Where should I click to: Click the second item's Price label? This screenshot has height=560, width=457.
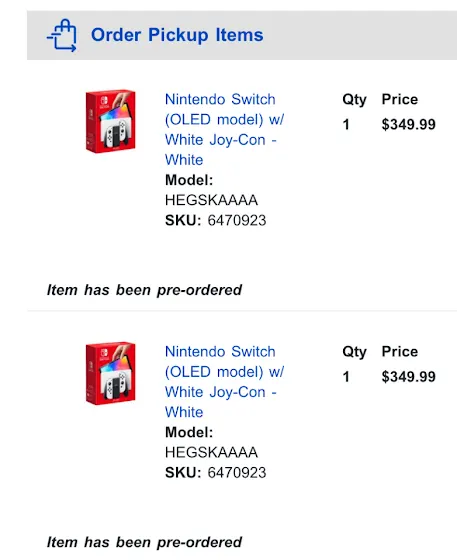[x=400, y=351]
